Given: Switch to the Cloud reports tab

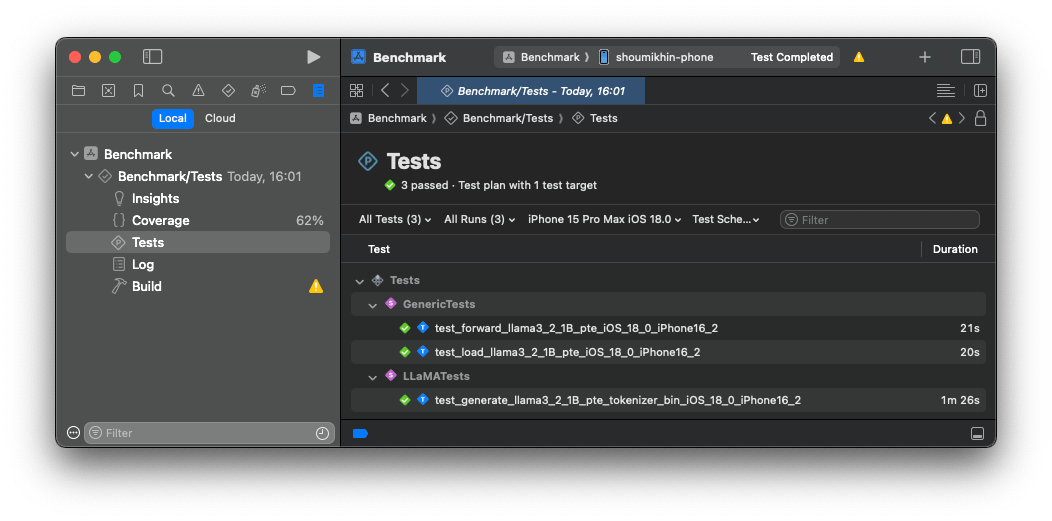Looking at the screenshot, I should coord(220,118).
